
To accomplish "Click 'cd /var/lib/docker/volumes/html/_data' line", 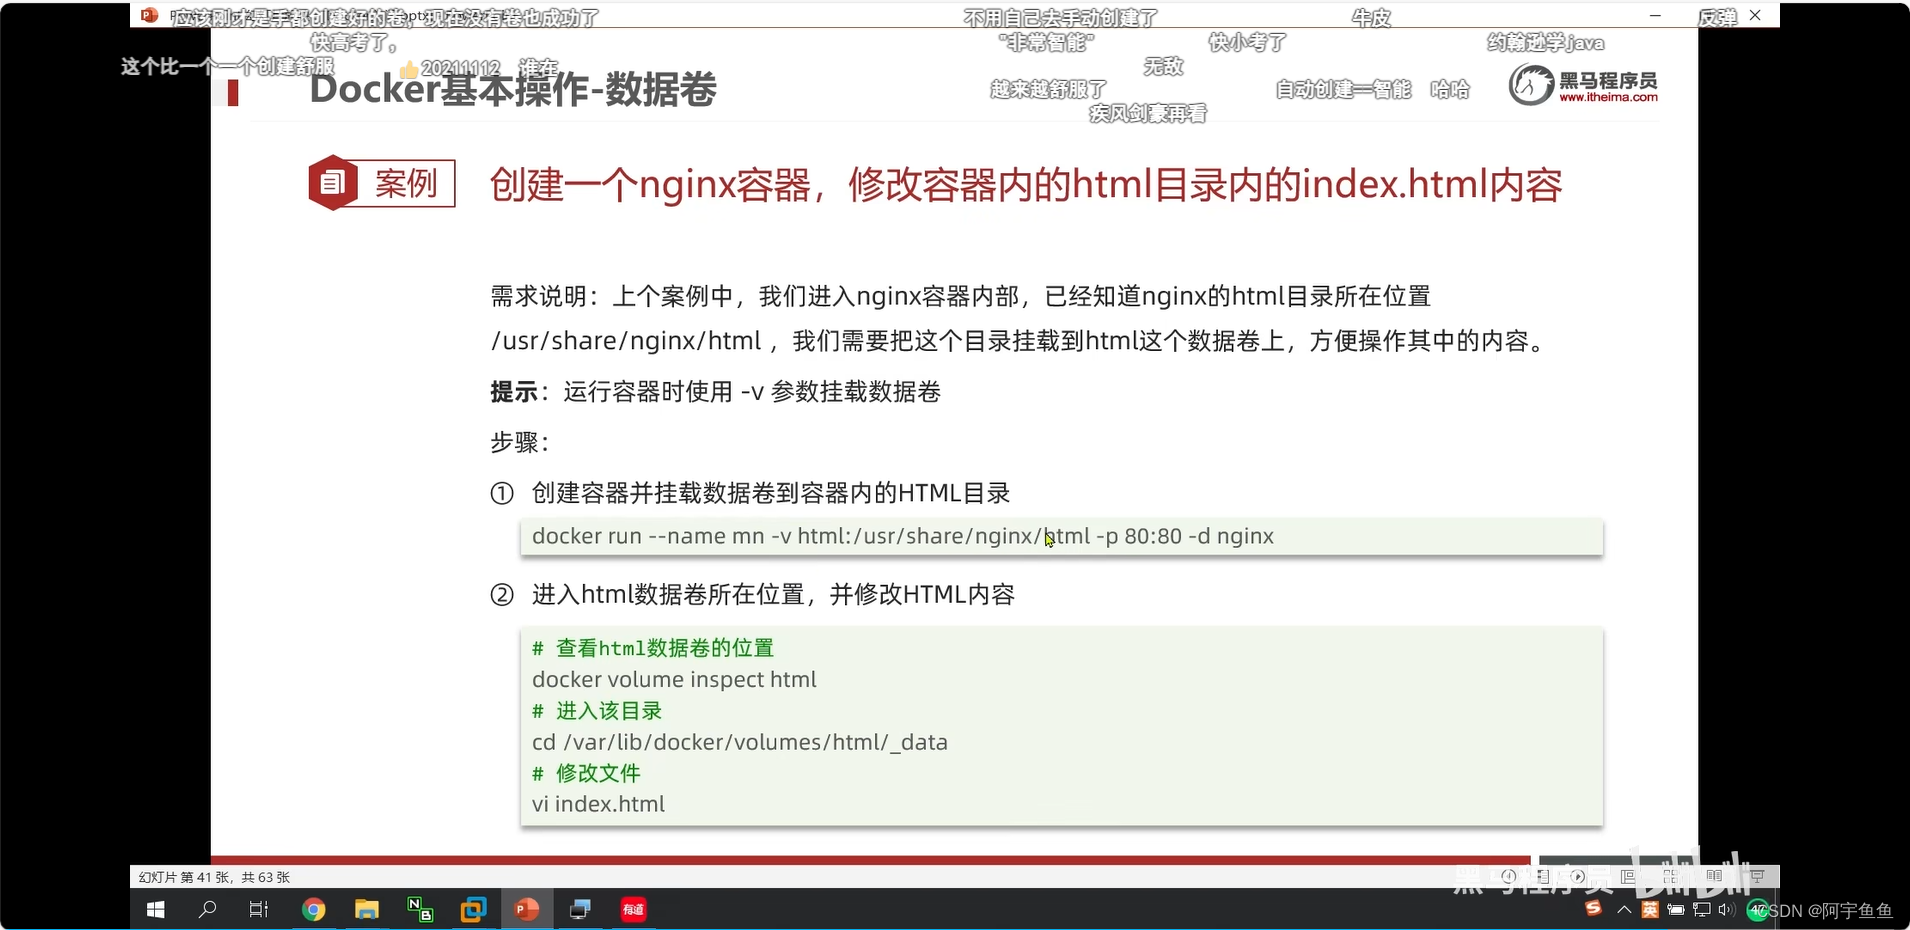I will (740, 742).
